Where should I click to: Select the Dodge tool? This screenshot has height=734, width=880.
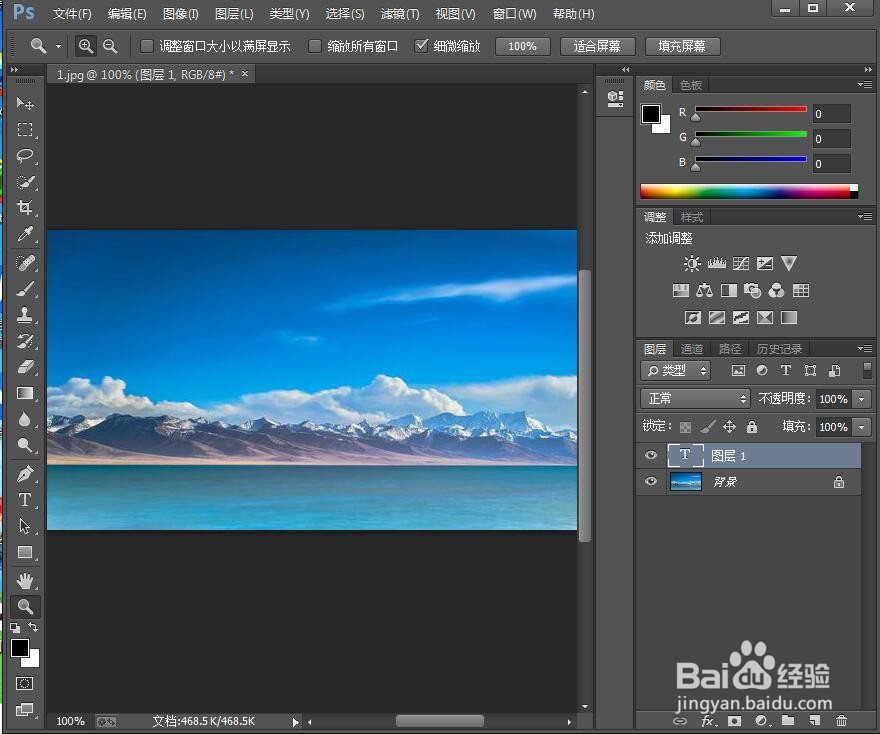pos(25,446)
